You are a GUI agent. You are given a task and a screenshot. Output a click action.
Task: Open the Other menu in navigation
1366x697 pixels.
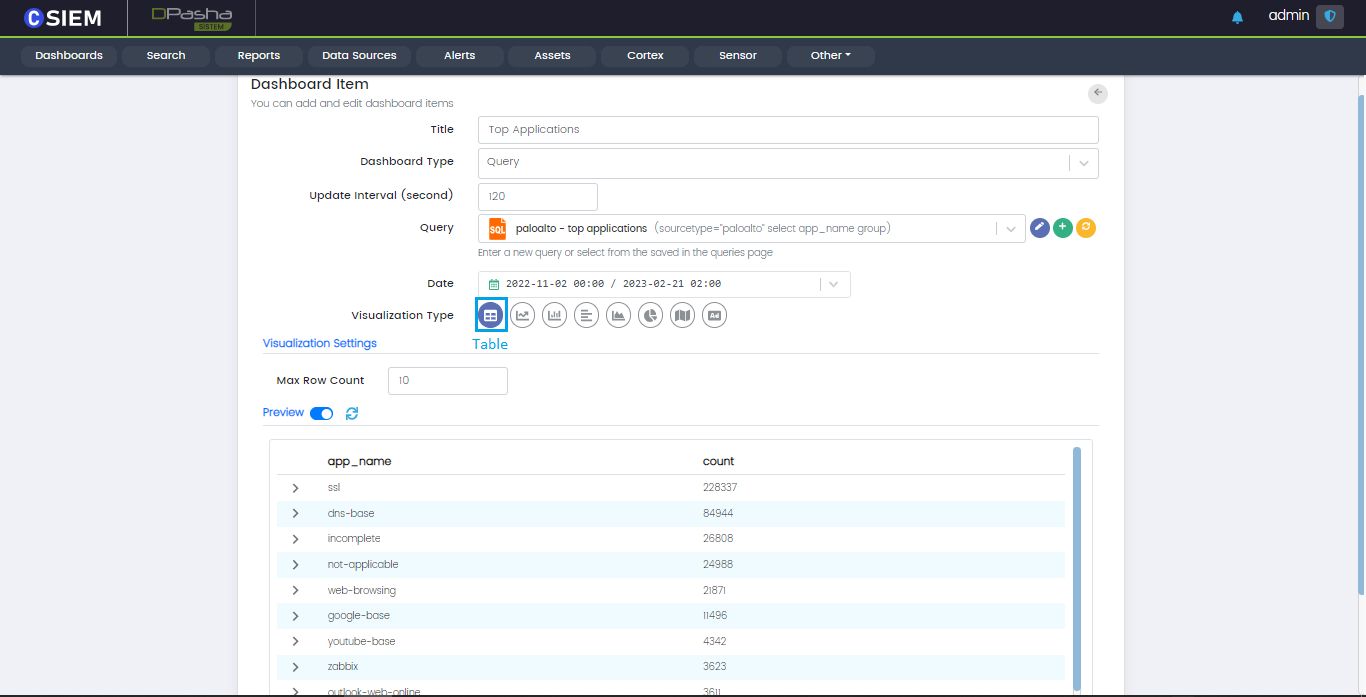830,56
